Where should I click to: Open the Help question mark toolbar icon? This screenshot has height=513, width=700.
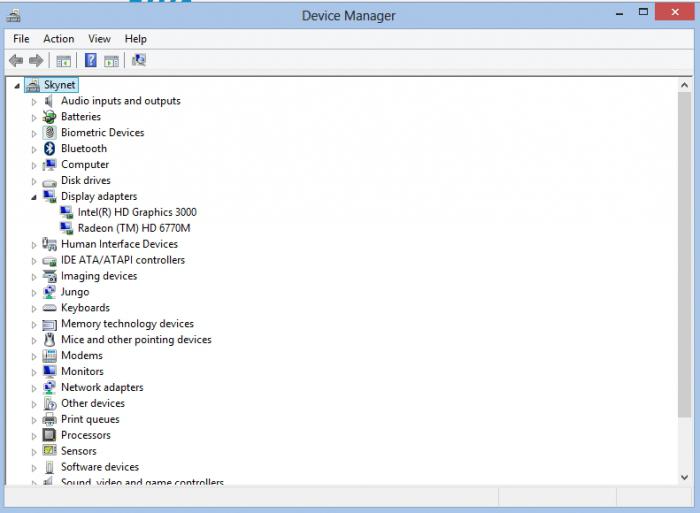91,60
